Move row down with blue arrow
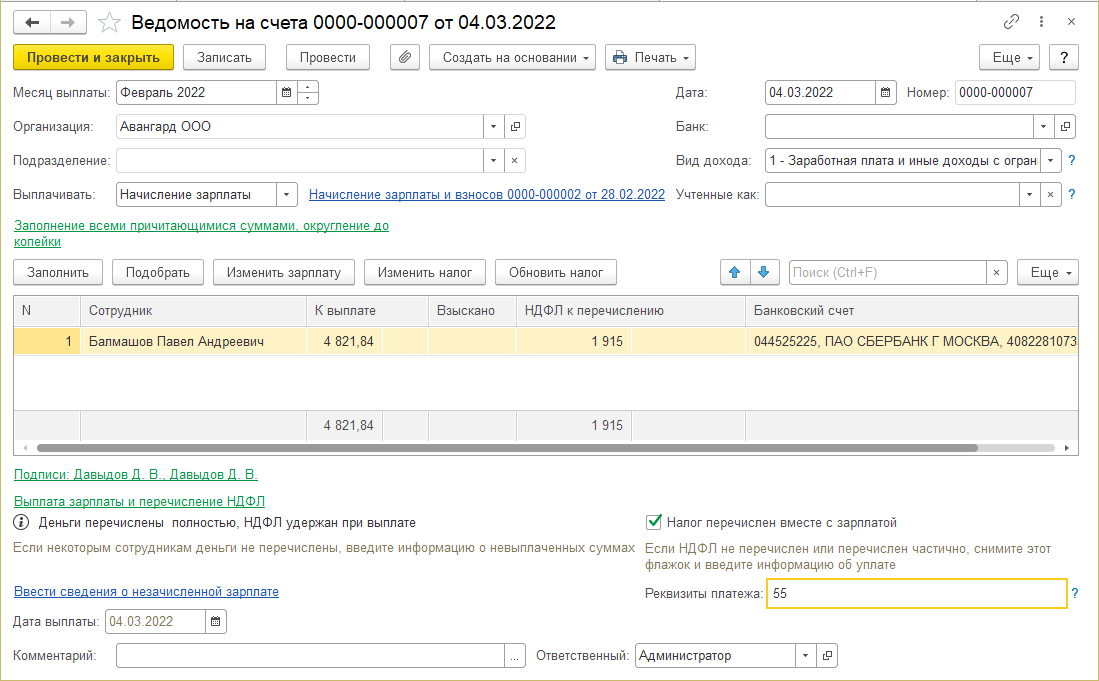 point(763,272)
